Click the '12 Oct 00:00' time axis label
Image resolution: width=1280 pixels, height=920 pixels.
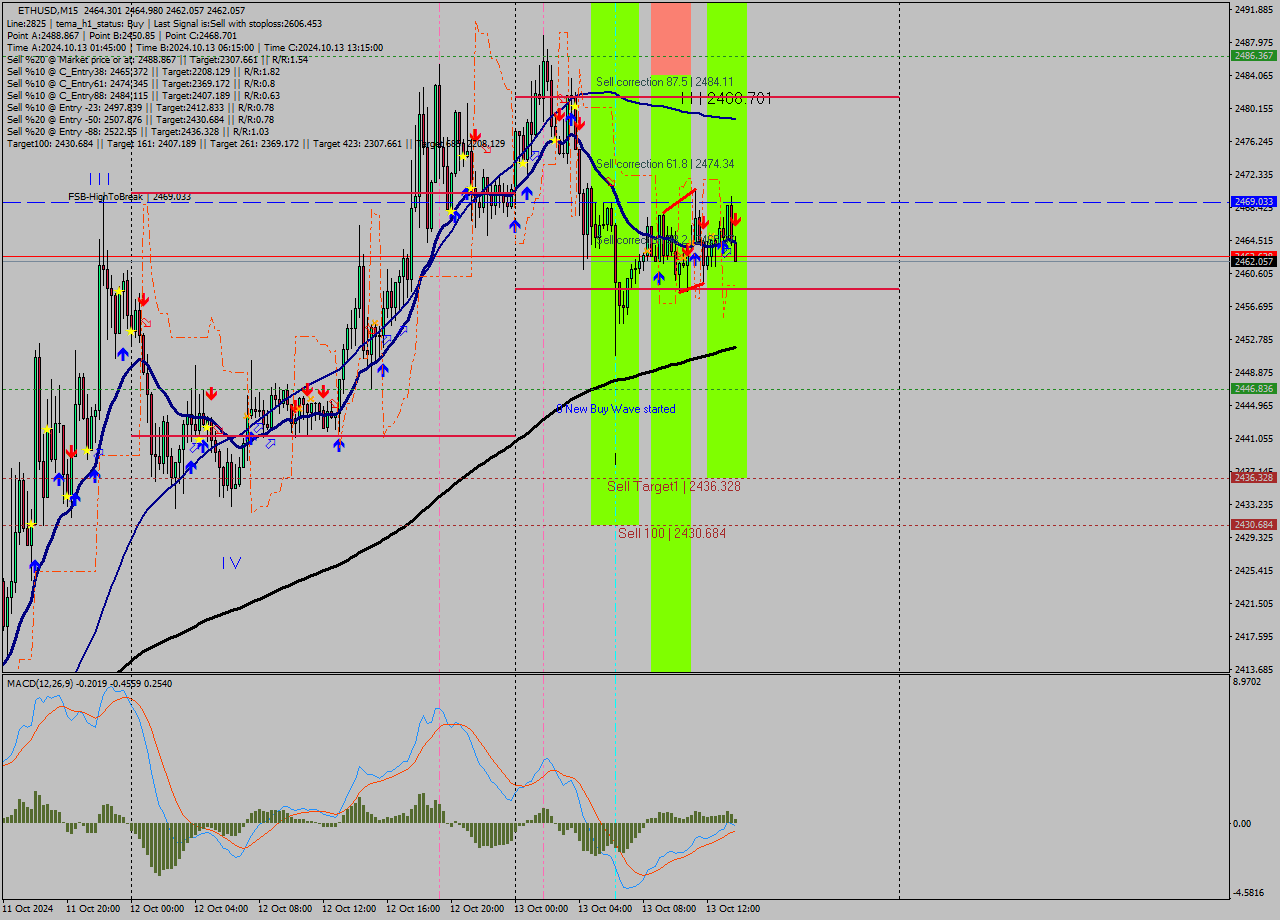click(x=157, y=909)
